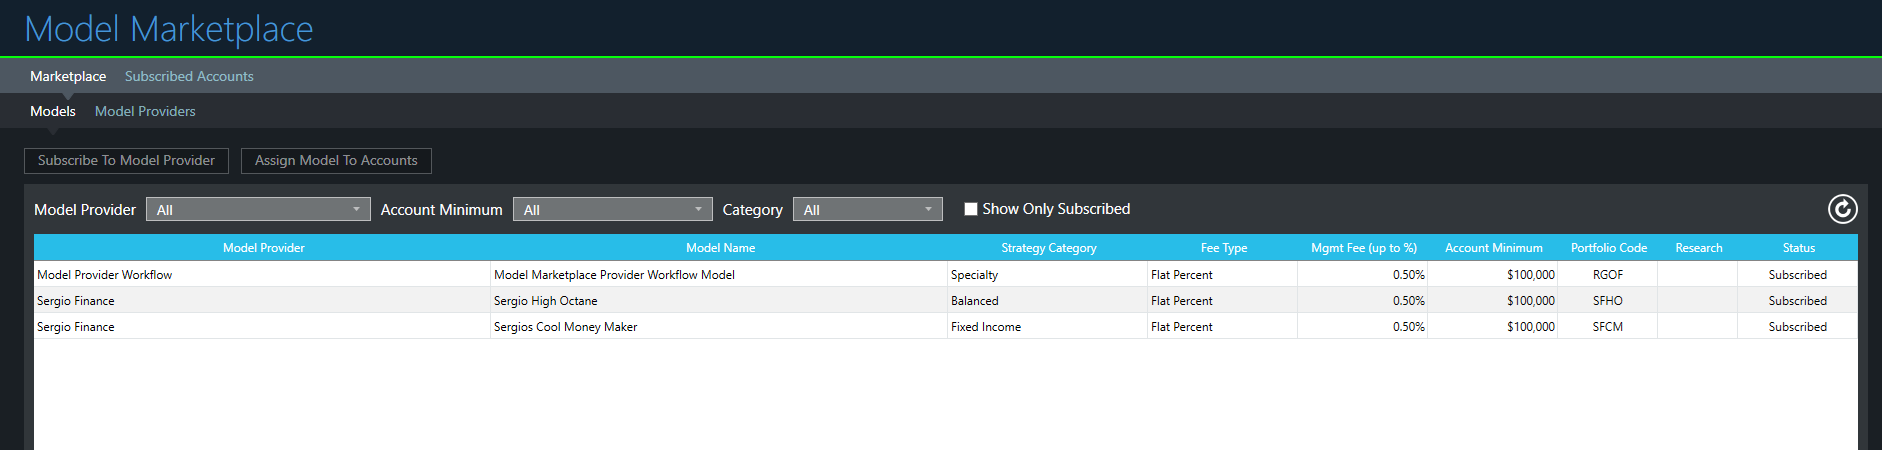The height and width of the screenshot is (450, 1882).
Task: Click the Portfolio Code column header
Action: click(x=1608, y=248)
